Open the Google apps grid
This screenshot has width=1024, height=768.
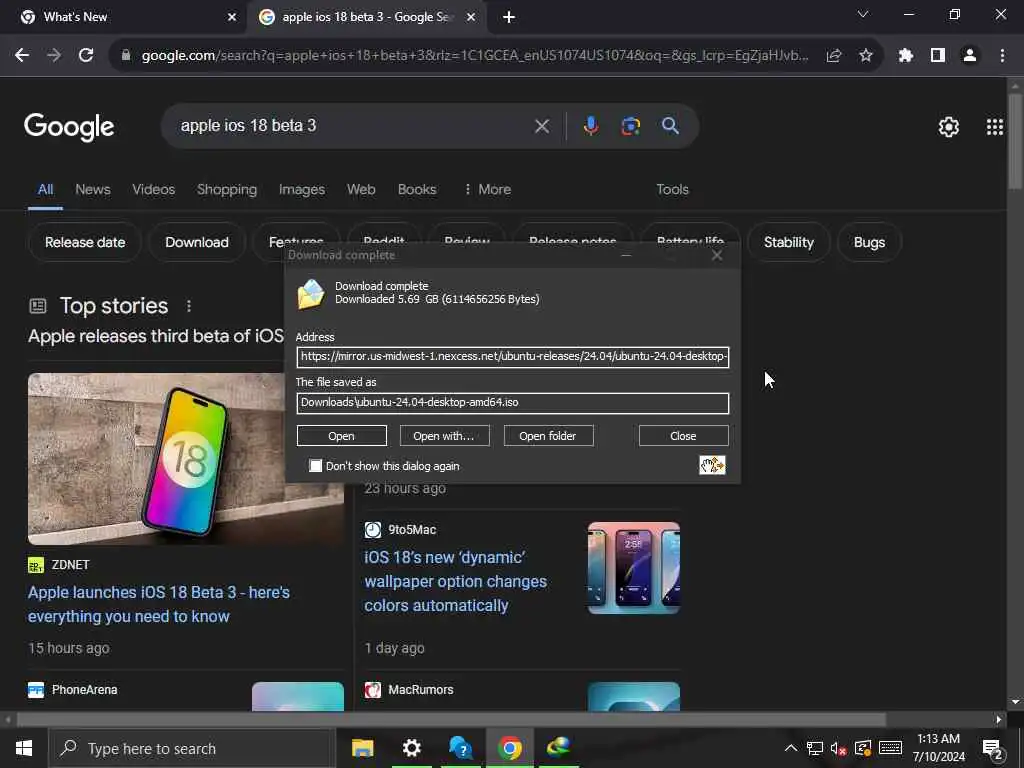(x=994, y=127)
